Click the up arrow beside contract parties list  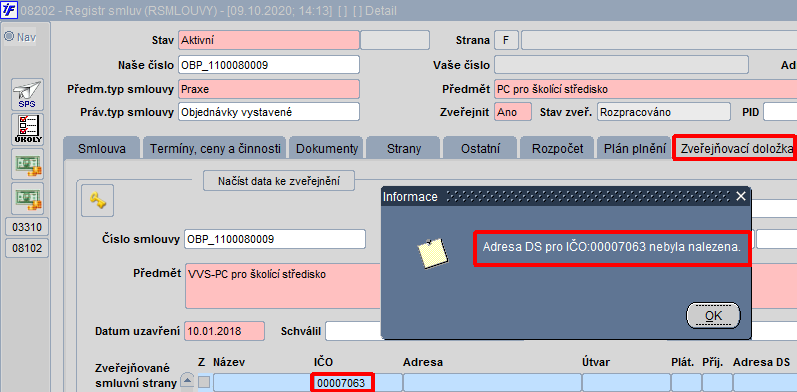188,379
